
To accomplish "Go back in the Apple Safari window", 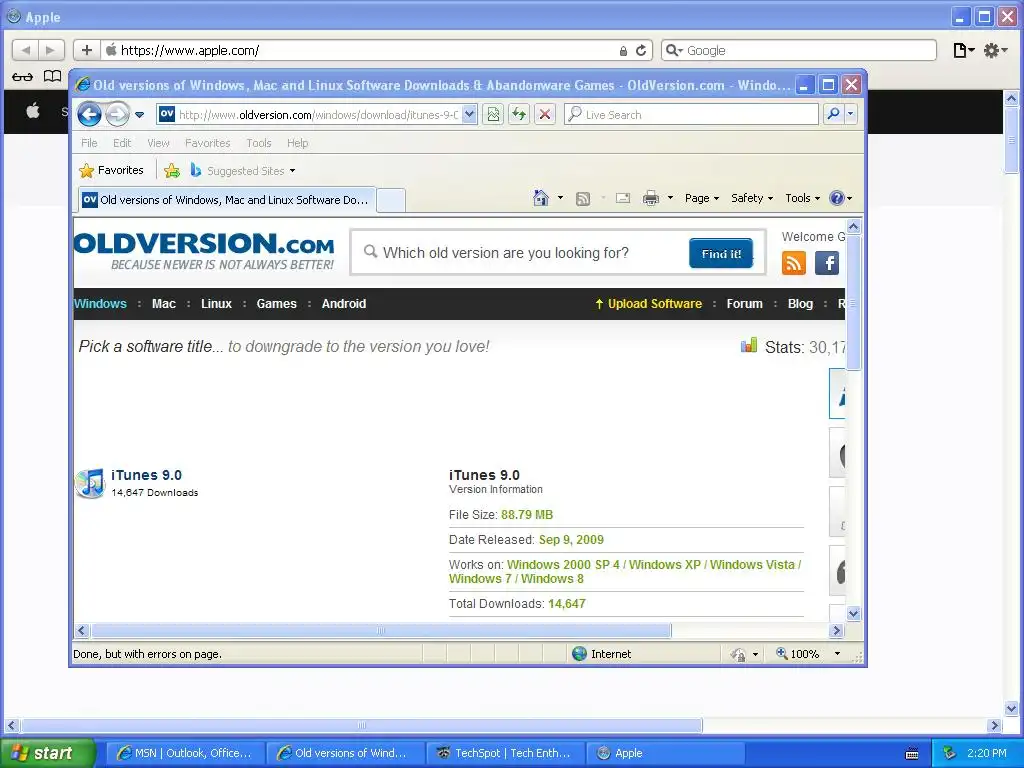I will click(25, 50).
